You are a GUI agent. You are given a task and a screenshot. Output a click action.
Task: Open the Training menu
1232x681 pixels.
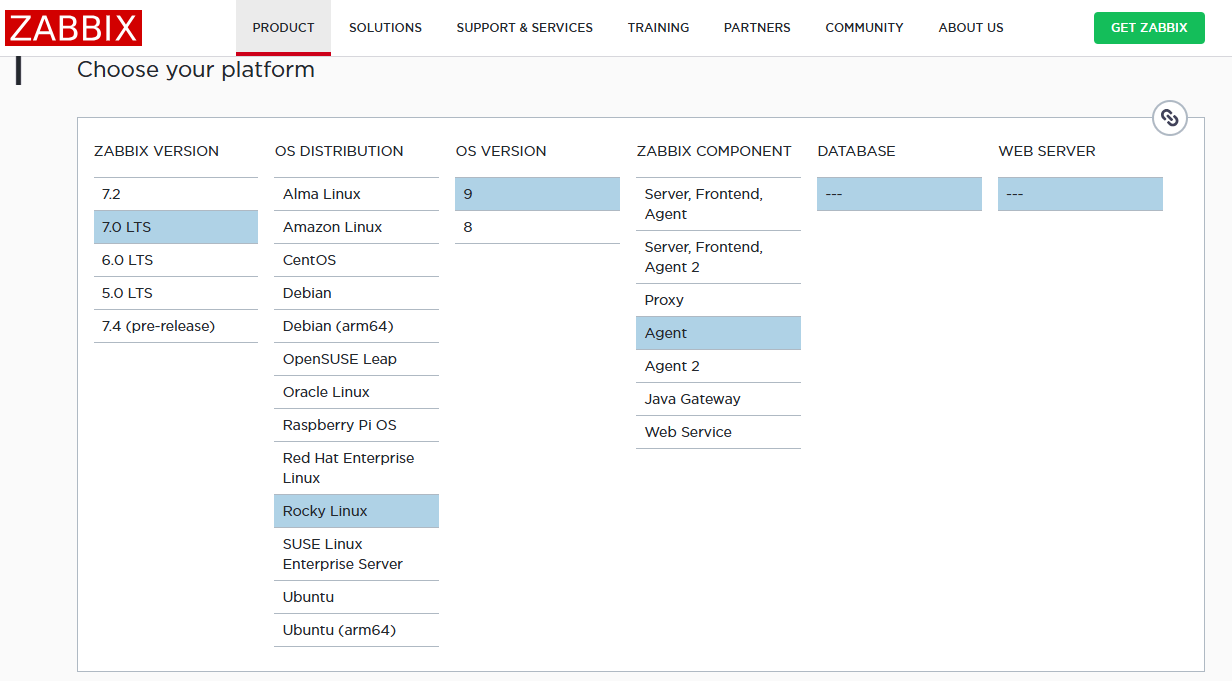click(658, 28)
